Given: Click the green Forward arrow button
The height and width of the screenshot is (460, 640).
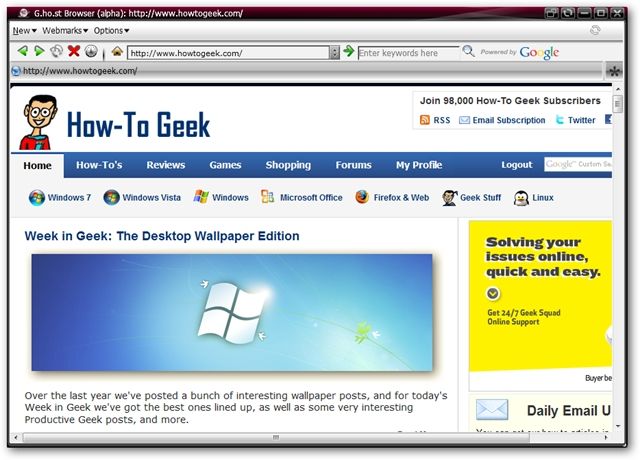Looking at the screenshot, I should tap(39, 51).
